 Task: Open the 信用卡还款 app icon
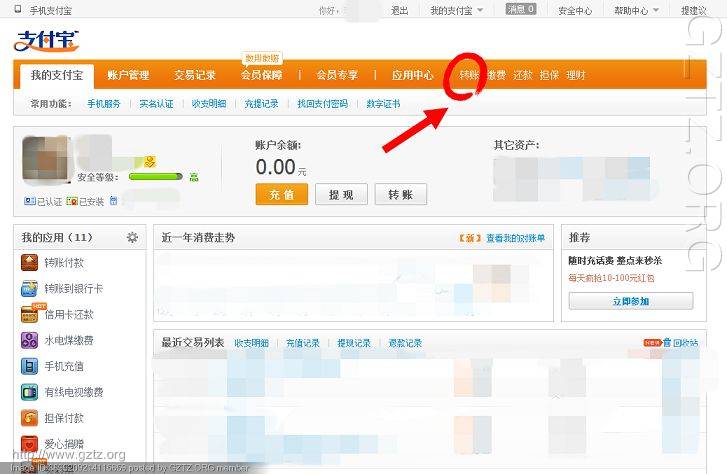tap(30, 314)
